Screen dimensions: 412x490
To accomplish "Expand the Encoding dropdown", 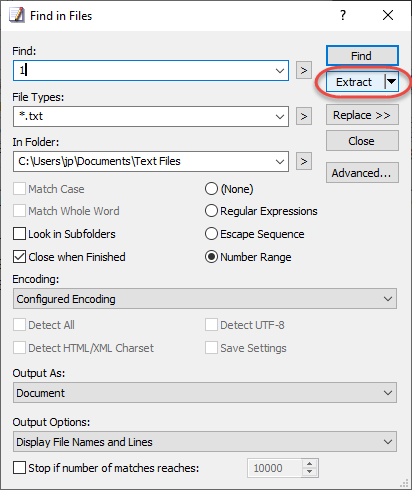I will 205,299.
